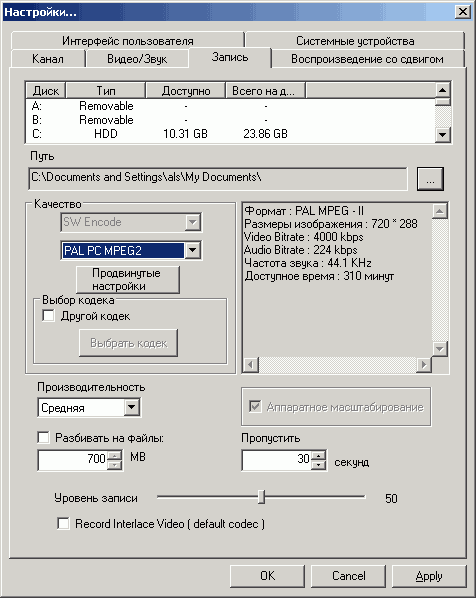Select the Запись tab
Image resolution: width=476 pixels, height=598 pixels.
230,57
